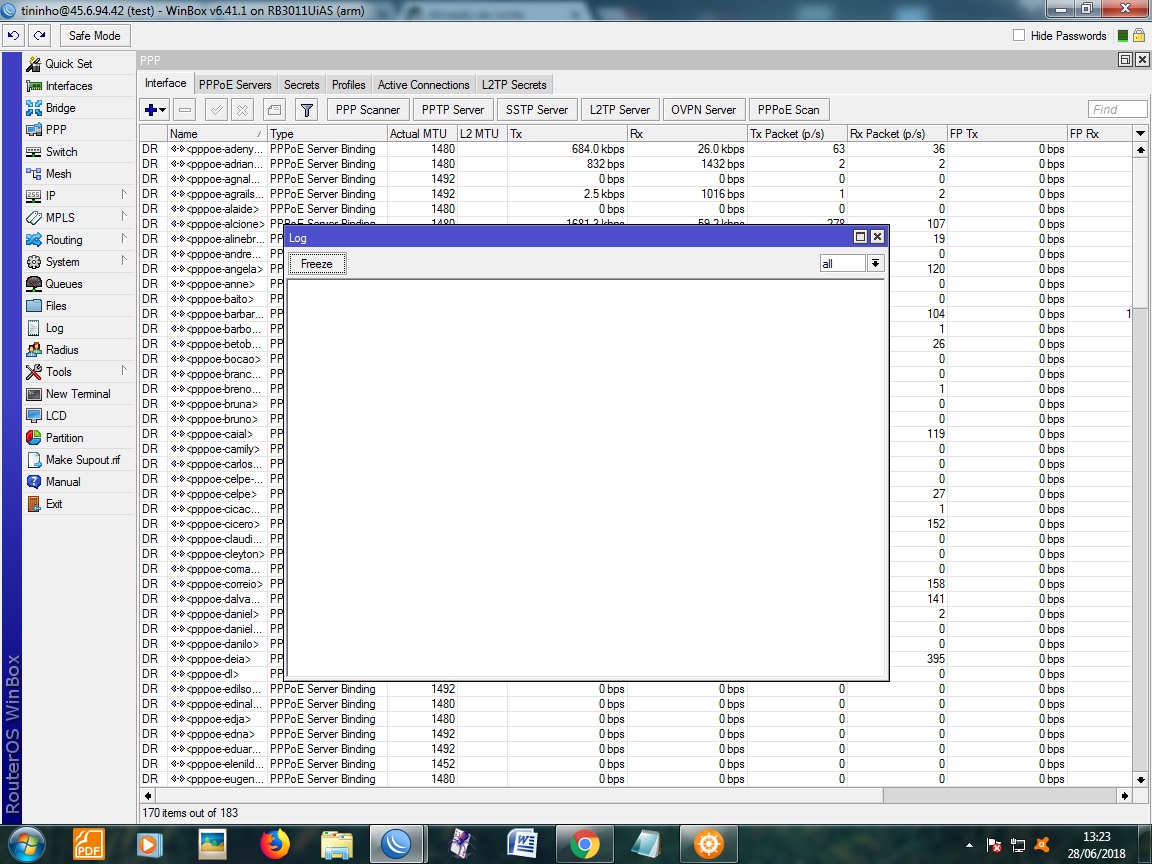Switch to the Interface tab
This screenshot has width=1152, height=864.
pyautogui.click(x=165, y=84)
